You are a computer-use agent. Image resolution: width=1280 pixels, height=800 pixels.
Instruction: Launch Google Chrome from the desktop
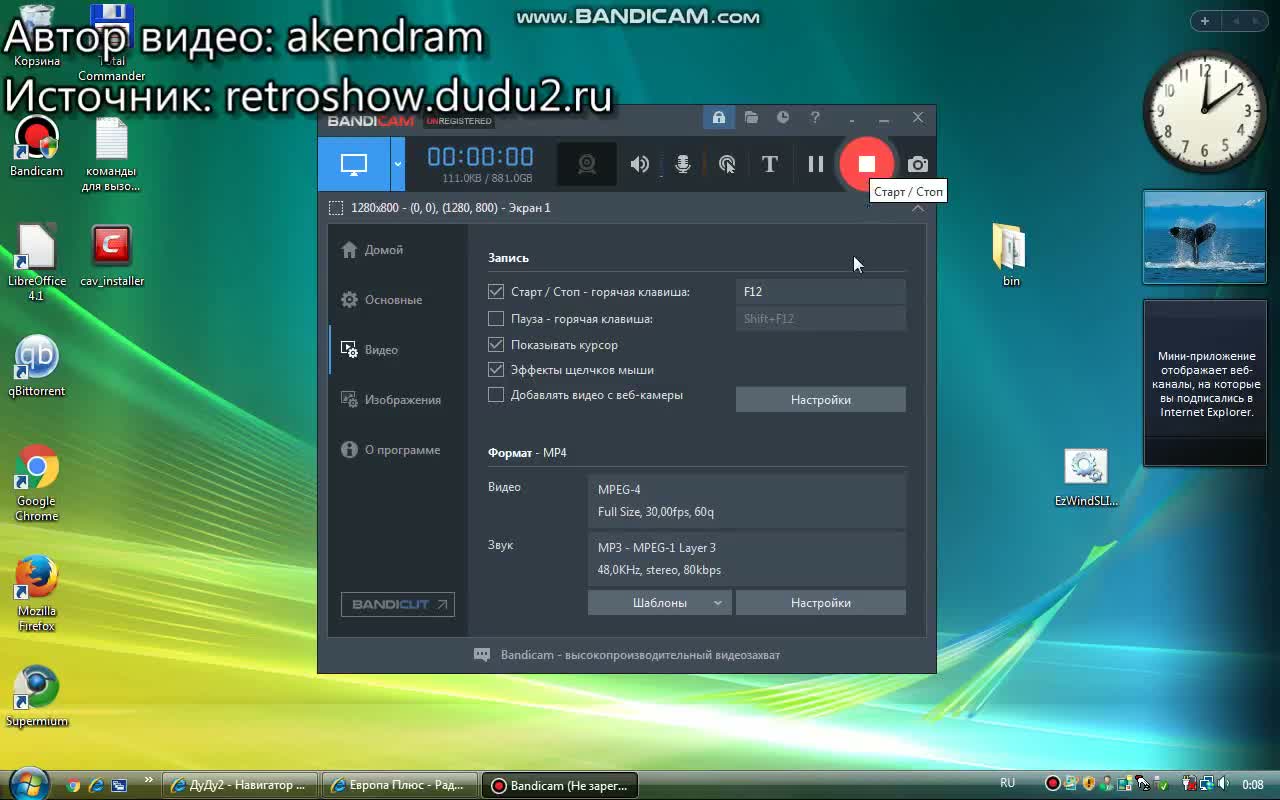[37, 484]
